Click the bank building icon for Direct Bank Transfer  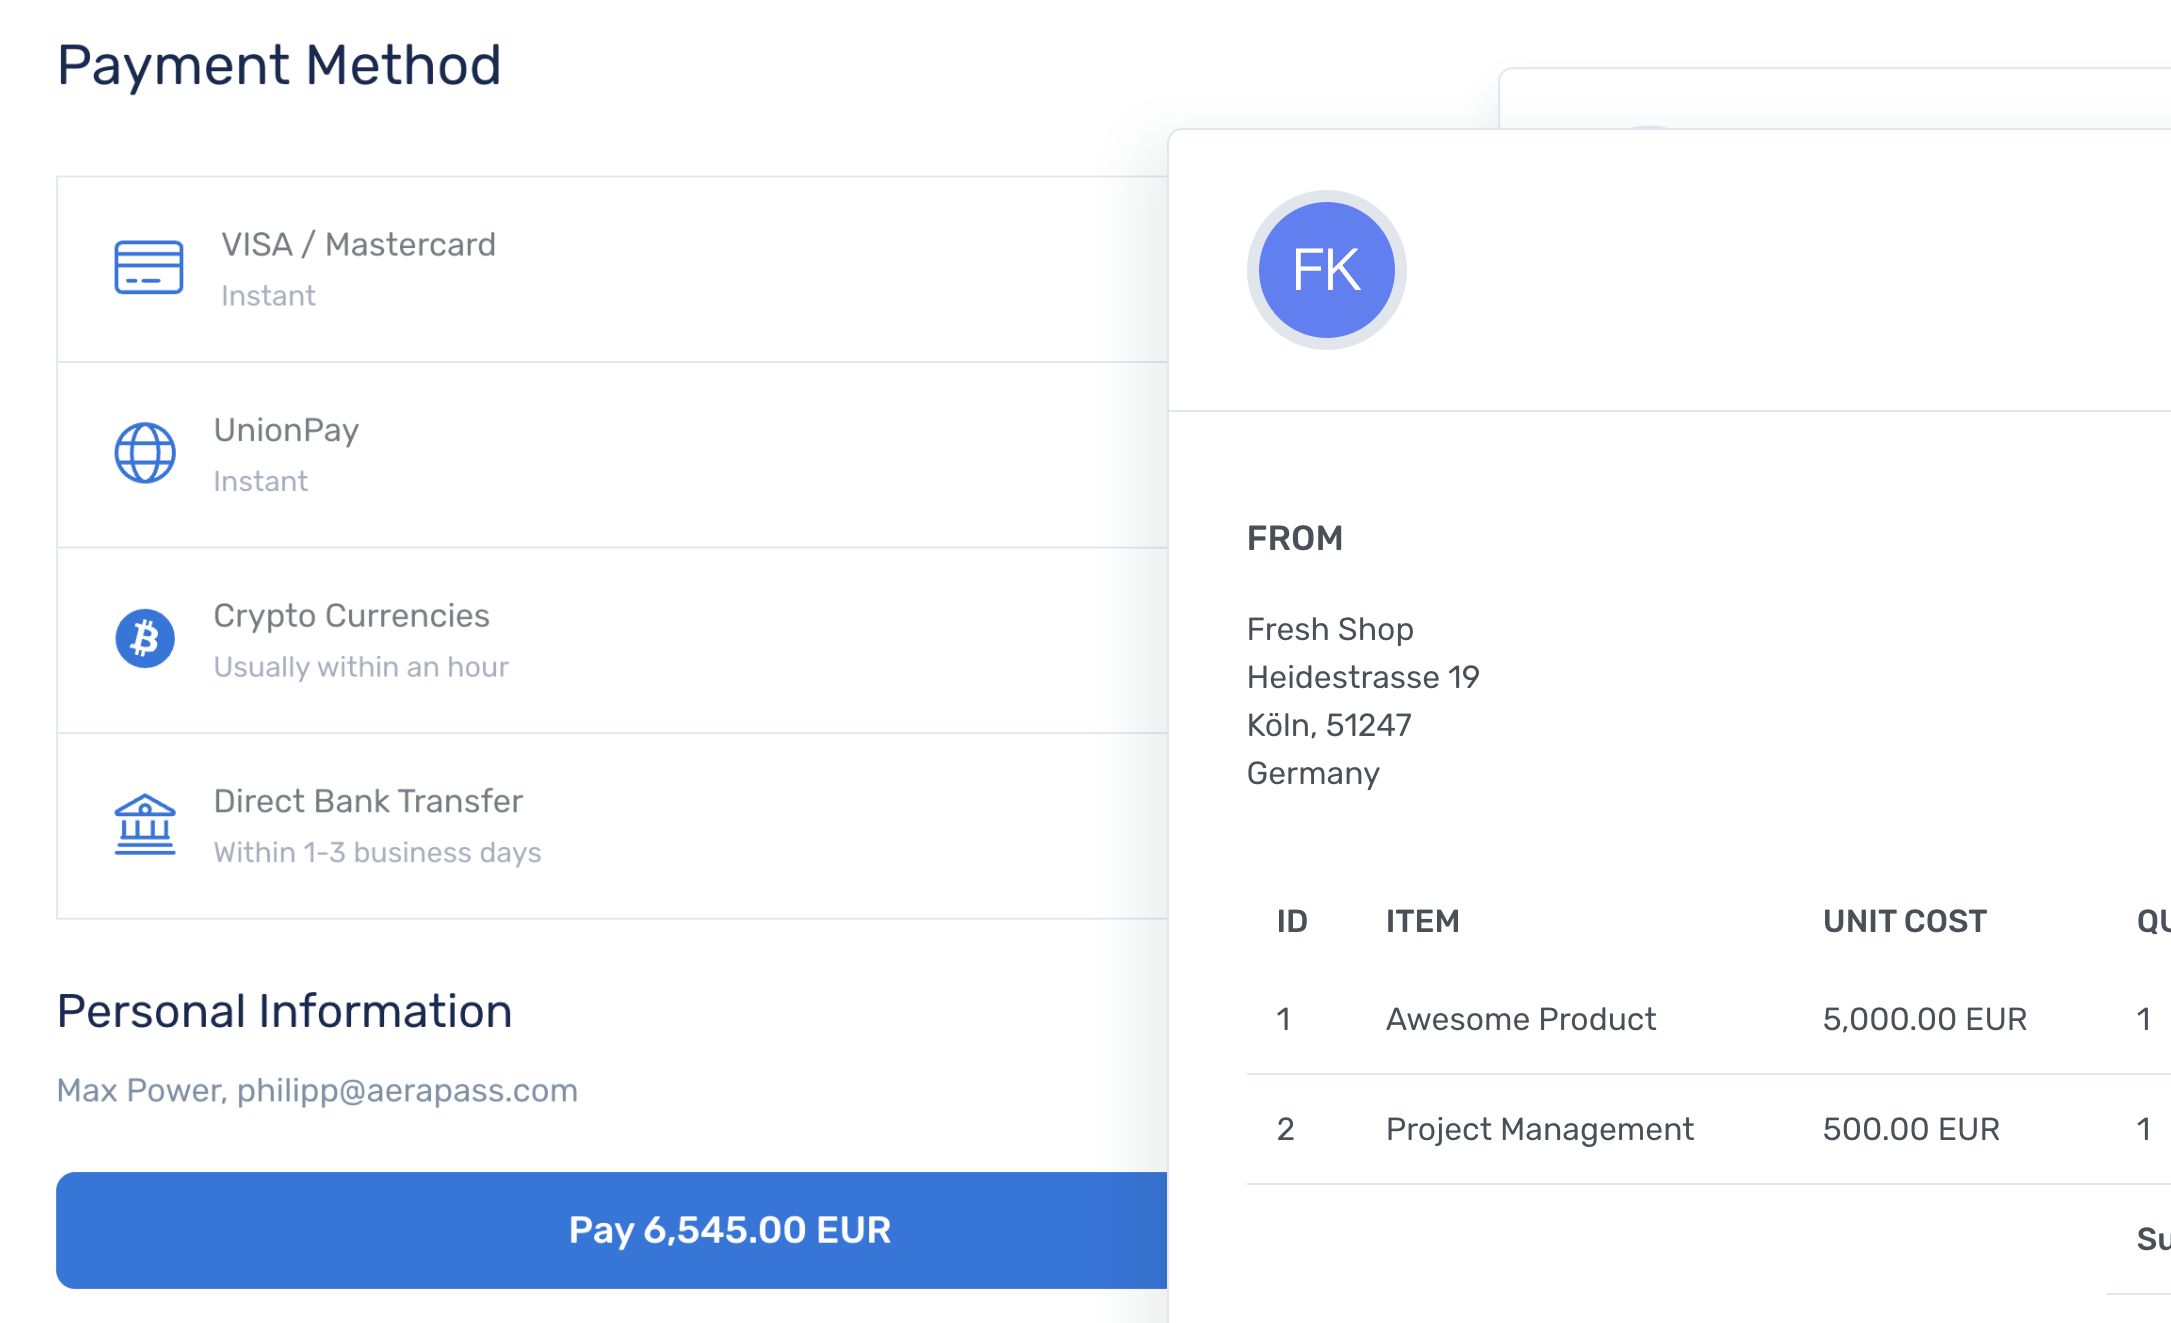[x=145, y=825]
